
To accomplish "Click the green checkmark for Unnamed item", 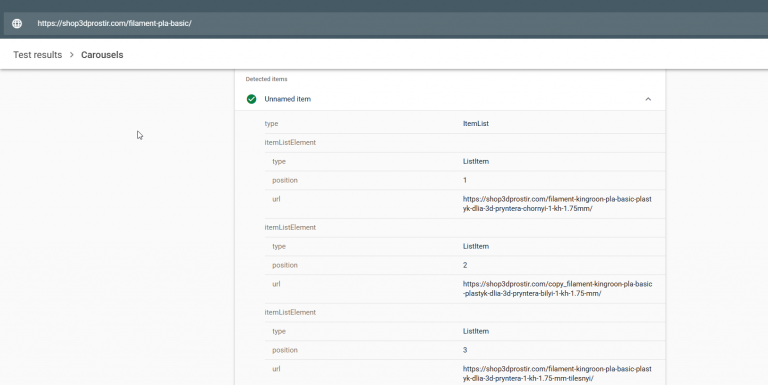I will [251, 99].
